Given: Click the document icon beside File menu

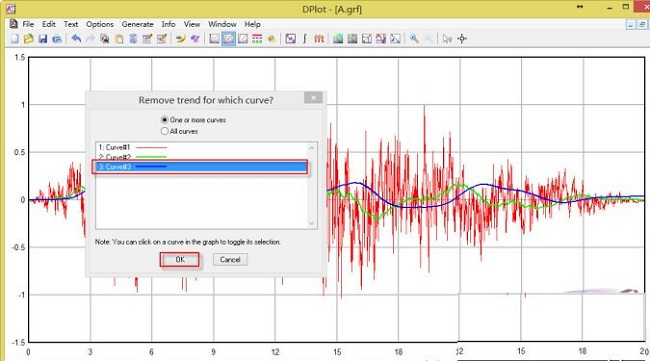Looking at the screenshot, I should (14, 24).
